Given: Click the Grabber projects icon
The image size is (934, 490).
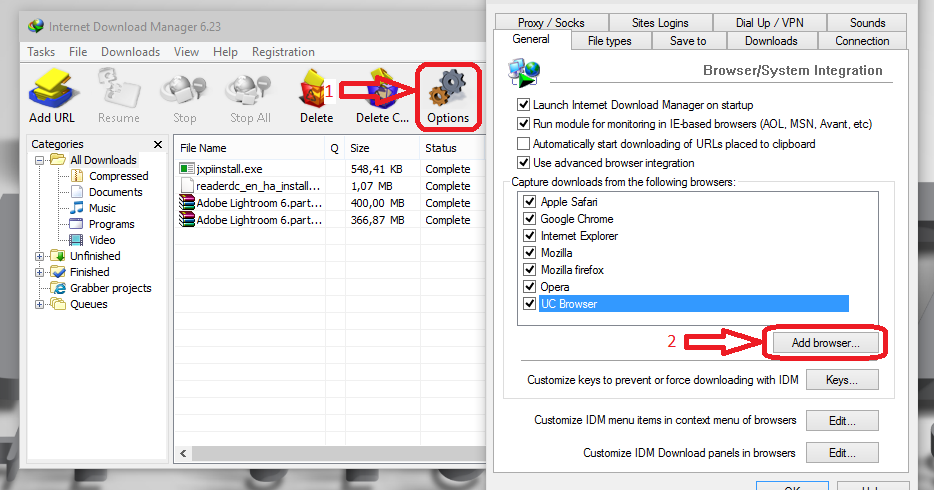Looking at the screenshot, I should pyautogui.click(x=58, y=288).
